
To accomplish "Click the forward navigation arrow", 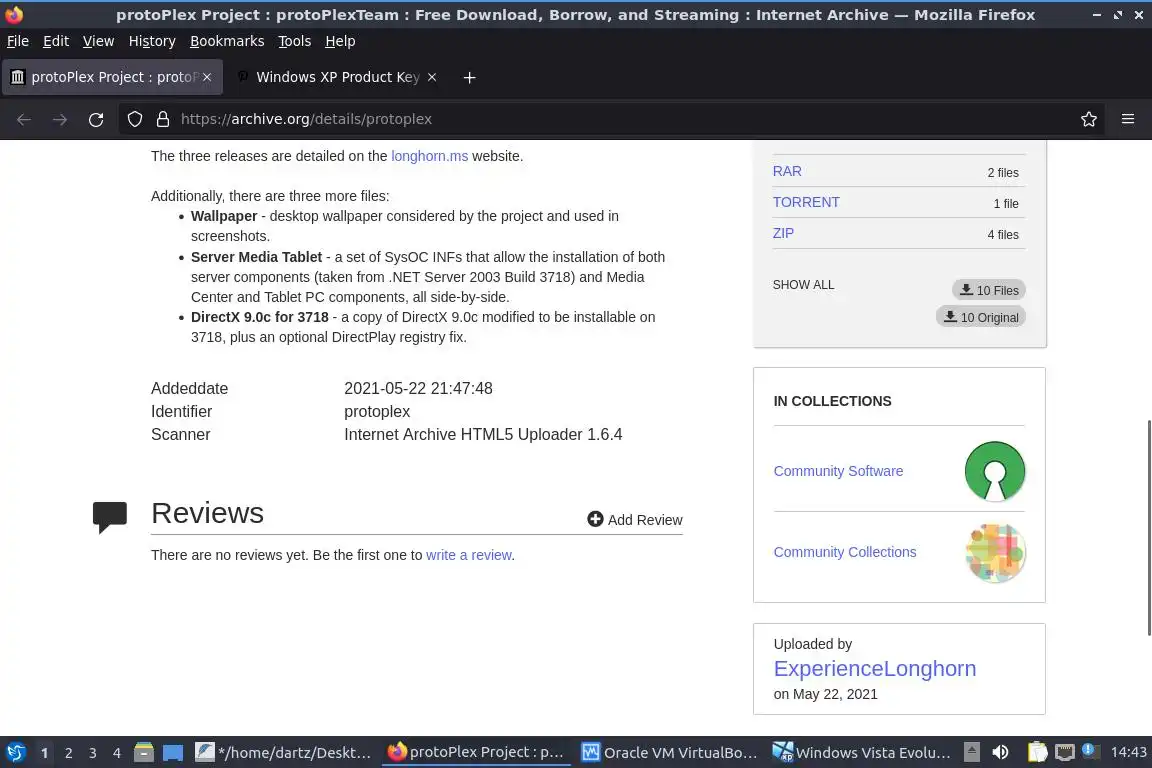I will [60, 119].
